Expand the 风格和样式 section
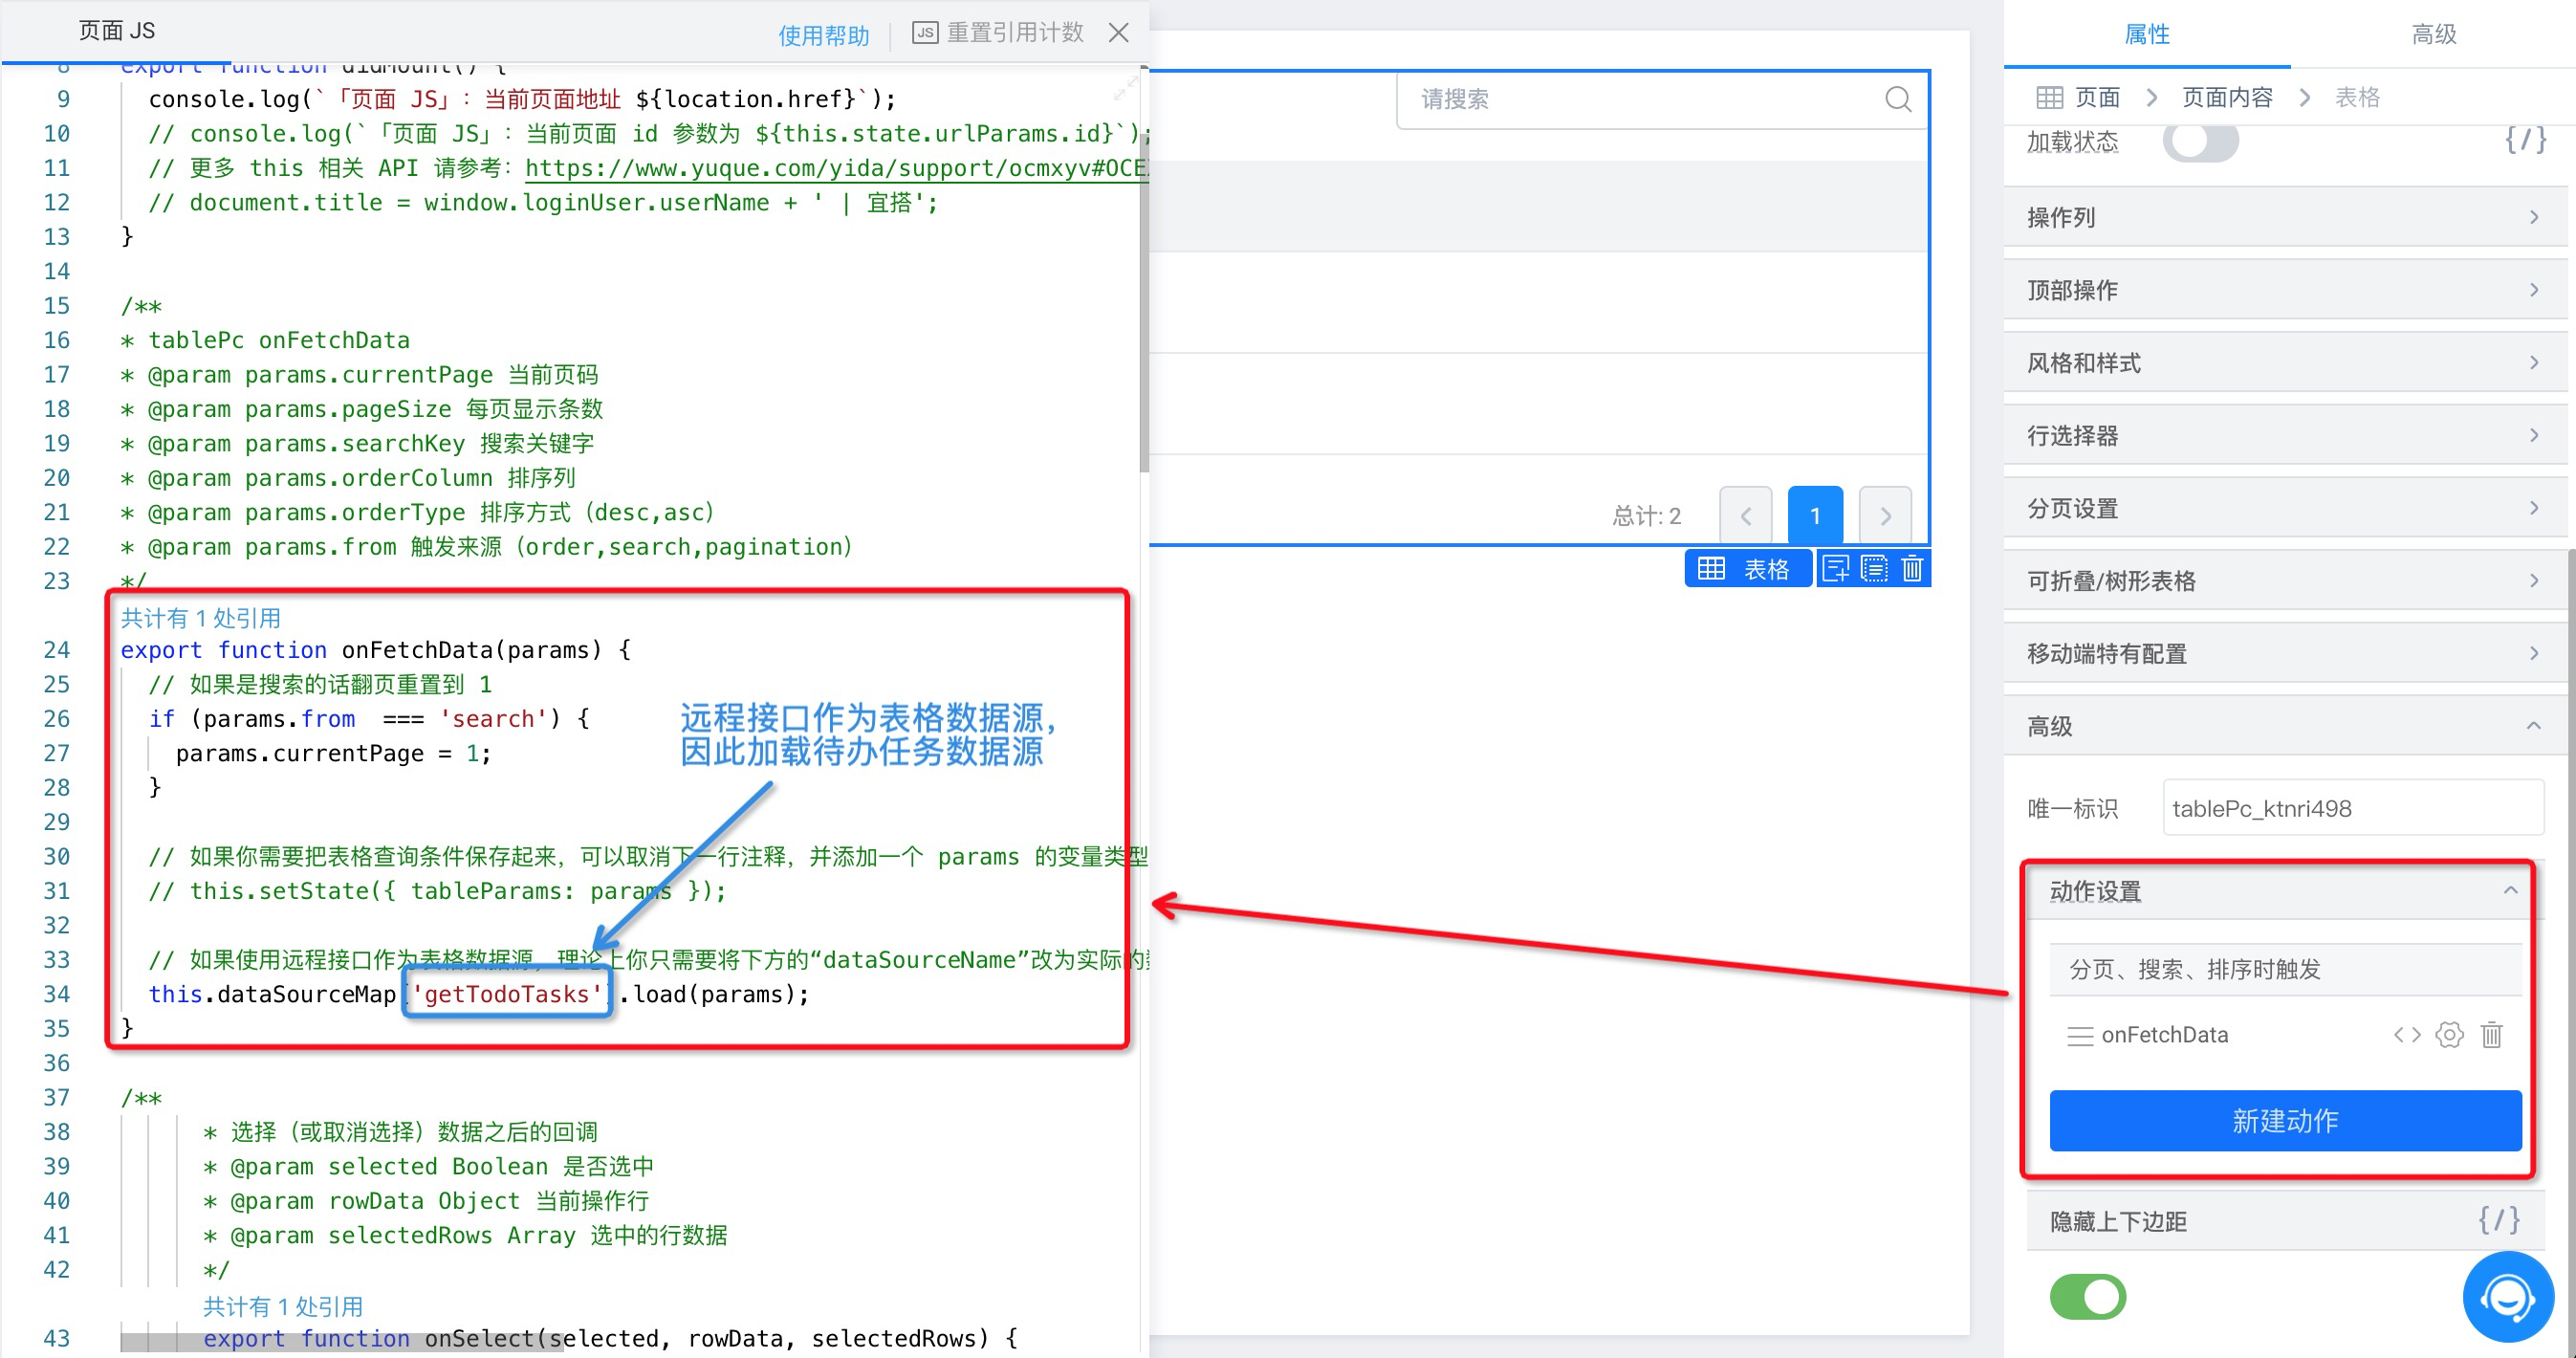This screenshot has width=2576, height=1358. 2286,363
